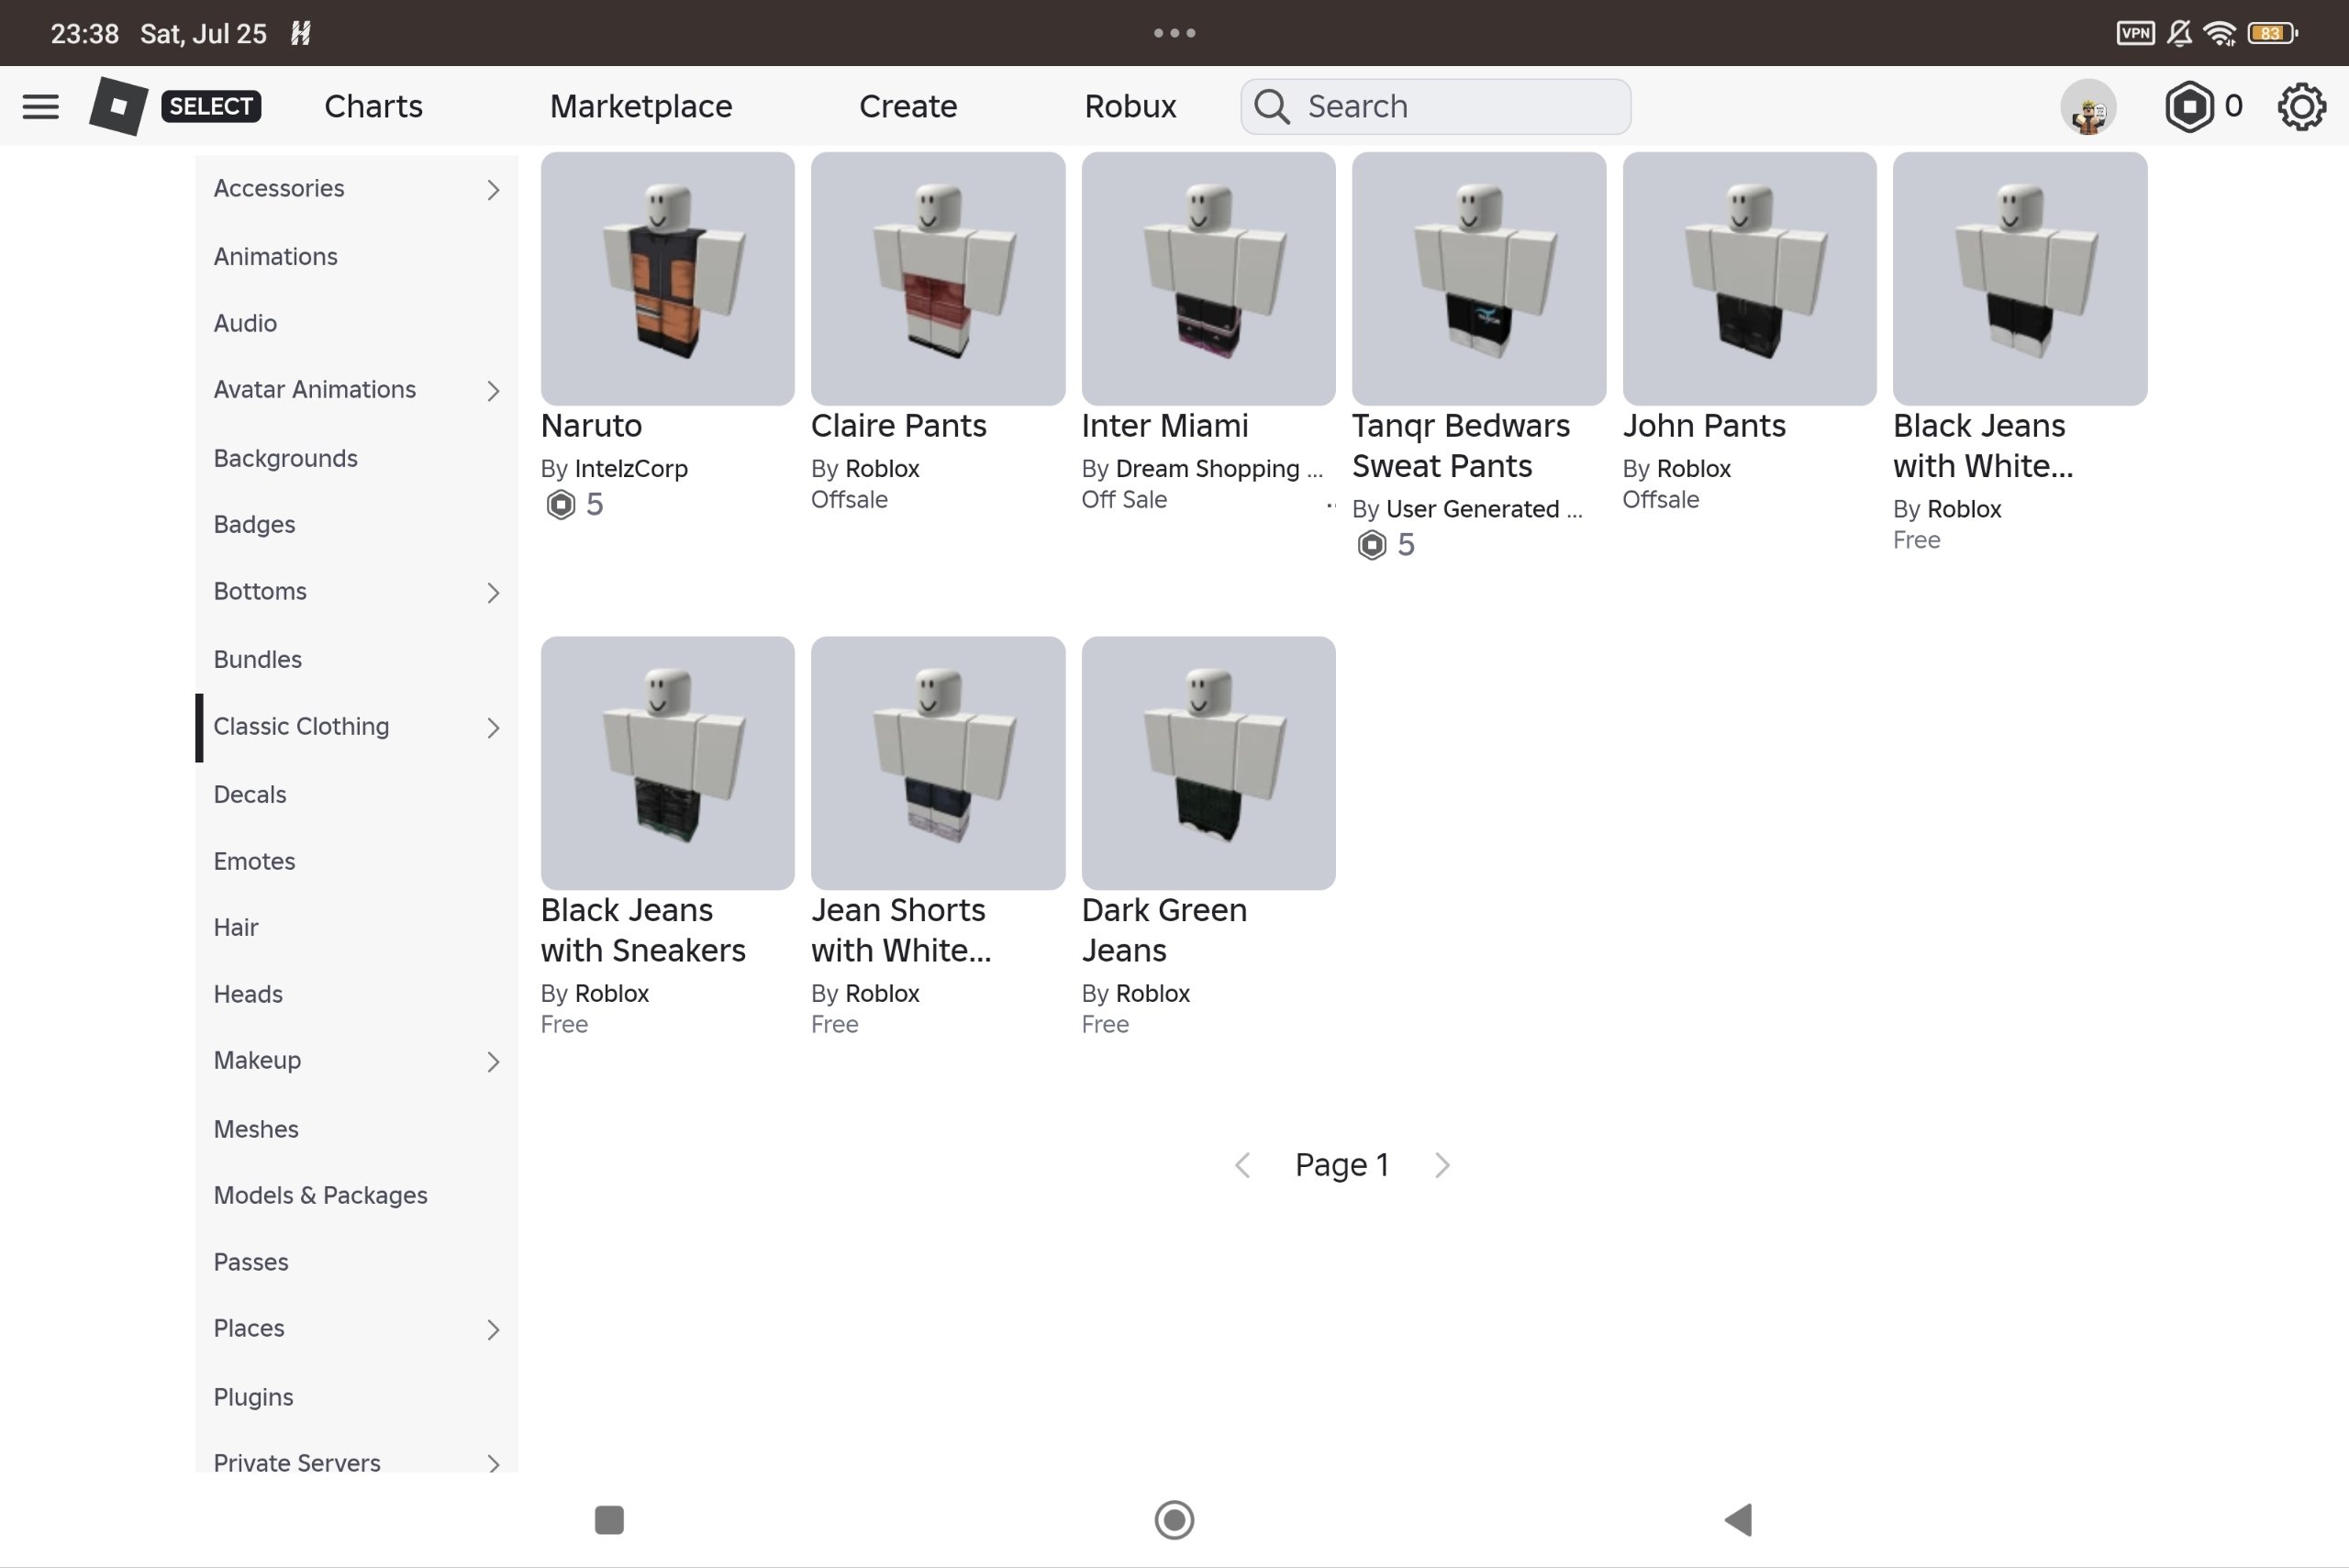Open the Marketplace tab
Viewport: 2349px width, 1568px height.
pyautogui.click(x=641, y=106)
